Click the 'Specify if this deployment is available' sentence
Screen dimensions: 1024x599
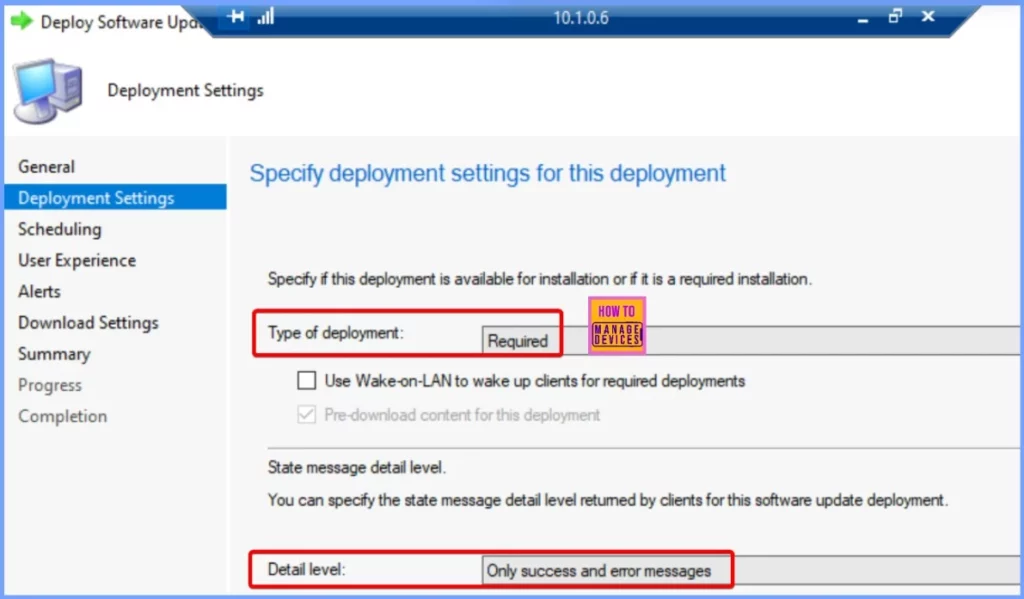click(539, 279)
